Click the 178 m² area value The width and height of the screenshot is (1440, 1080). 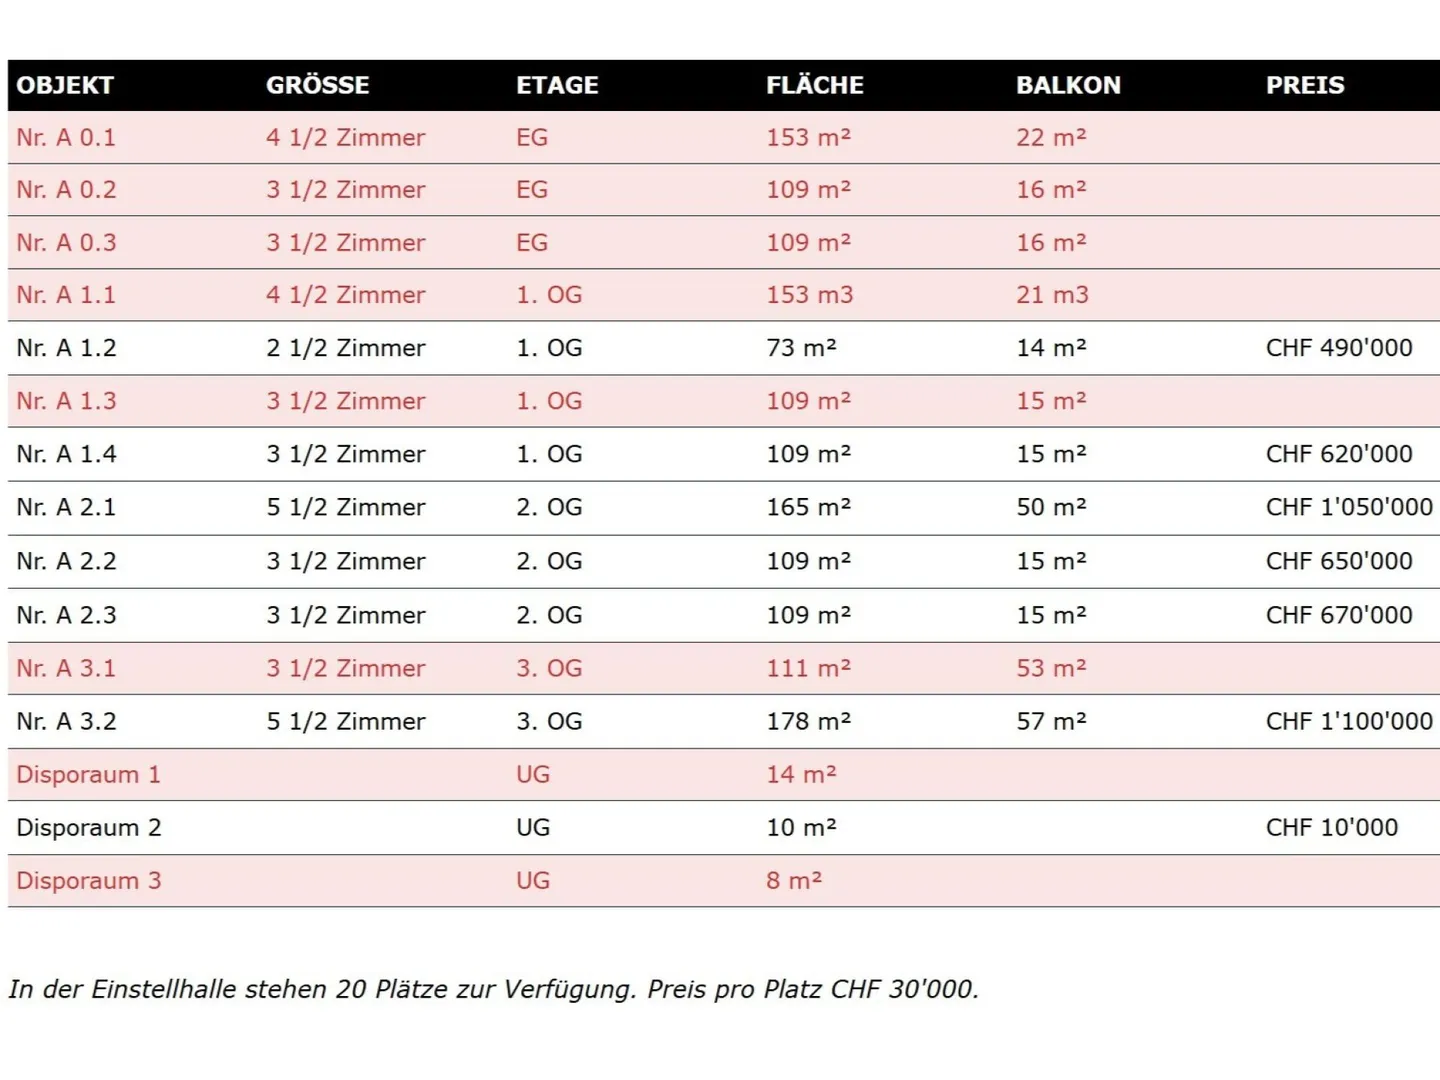point(808,722)
